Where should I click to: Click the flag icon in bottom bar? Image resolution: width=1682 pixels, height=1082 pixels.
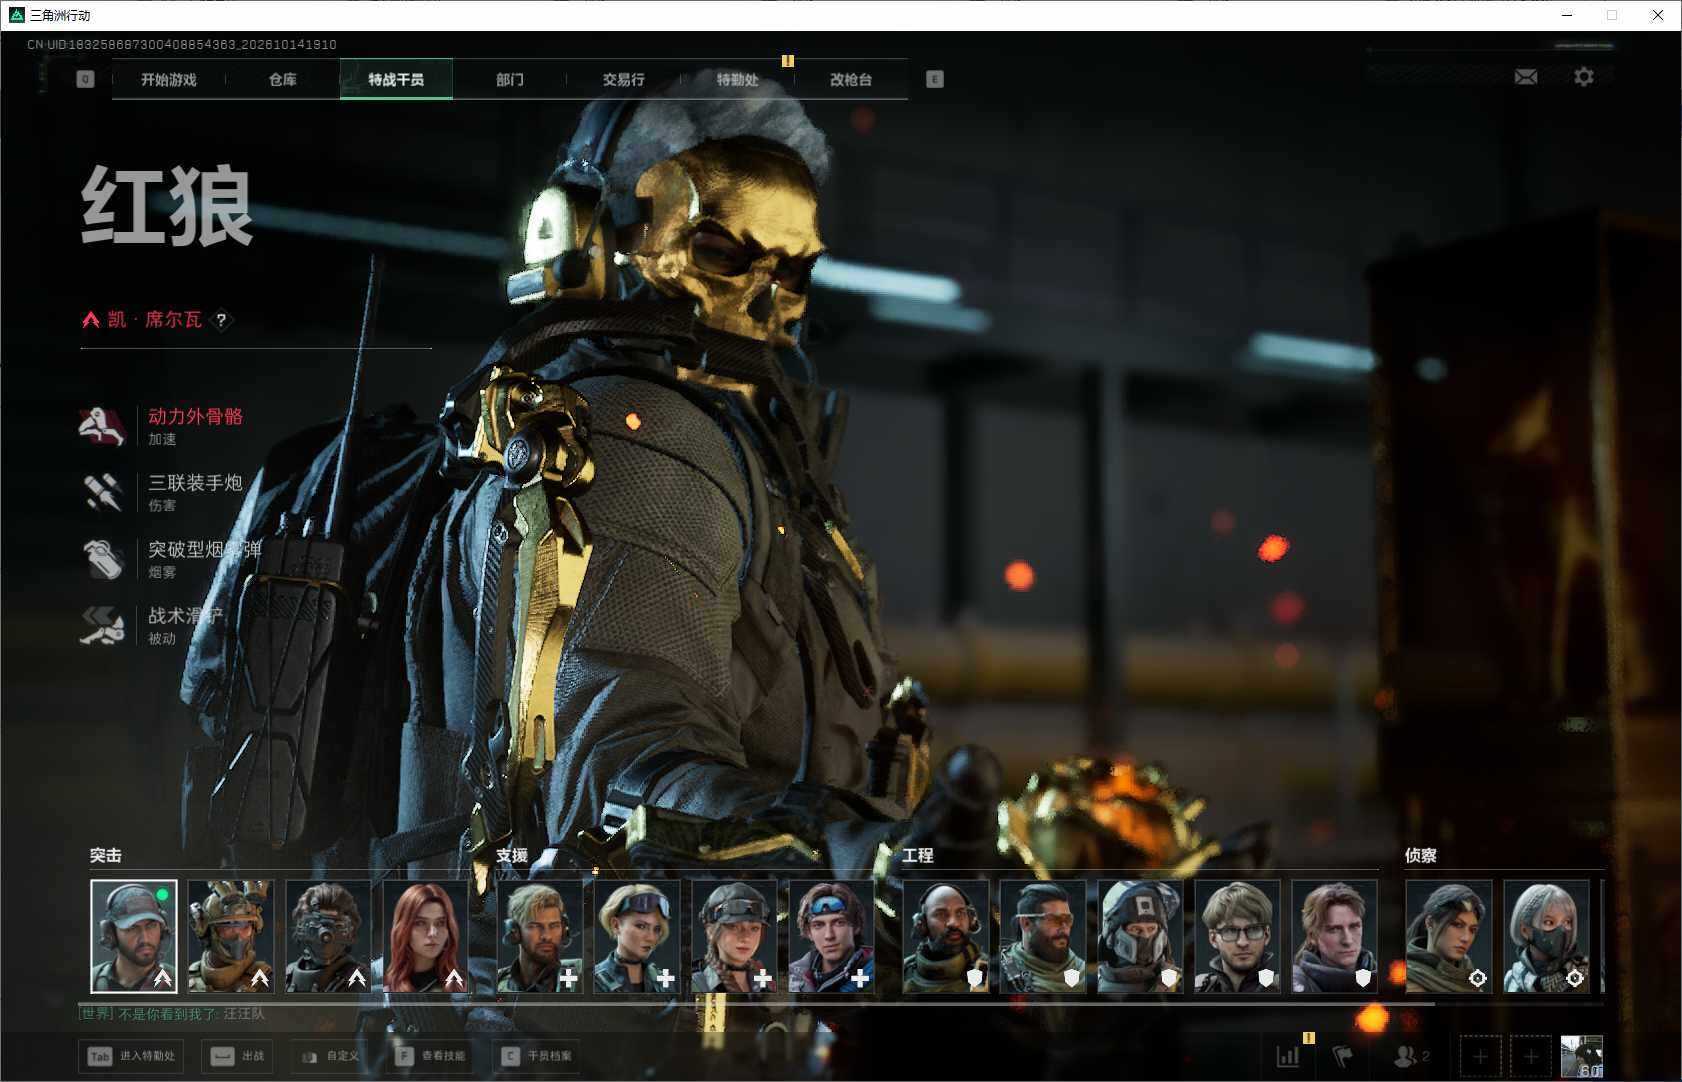(1343, 1056)
